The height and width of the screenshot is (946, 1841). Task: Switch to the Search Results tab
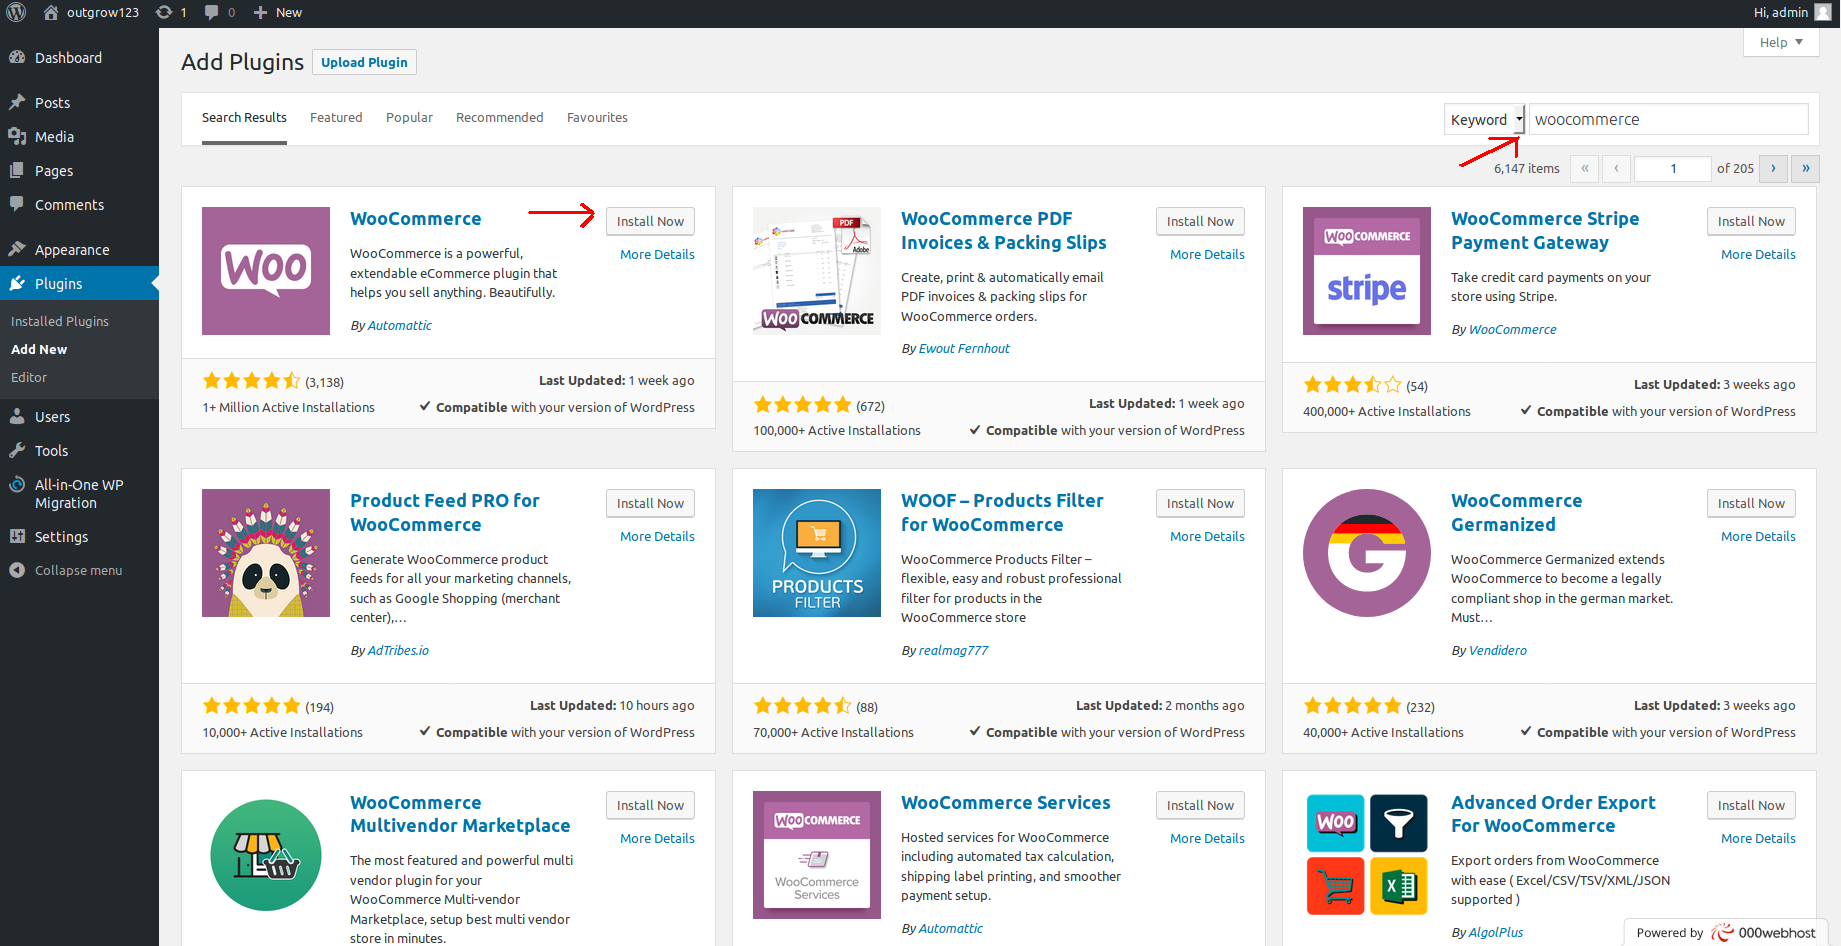click(x=244, y=117)
